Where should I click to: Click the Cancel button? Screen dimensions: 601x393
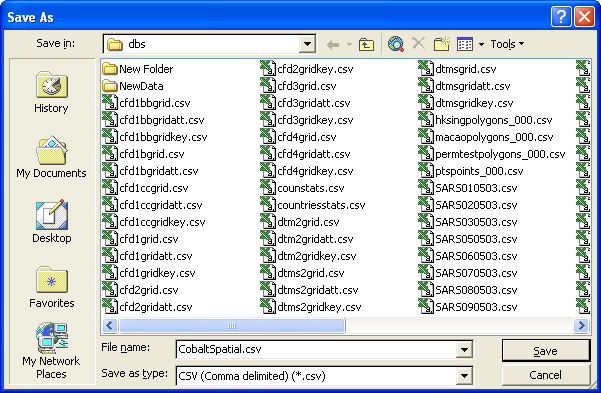[545, 375]
